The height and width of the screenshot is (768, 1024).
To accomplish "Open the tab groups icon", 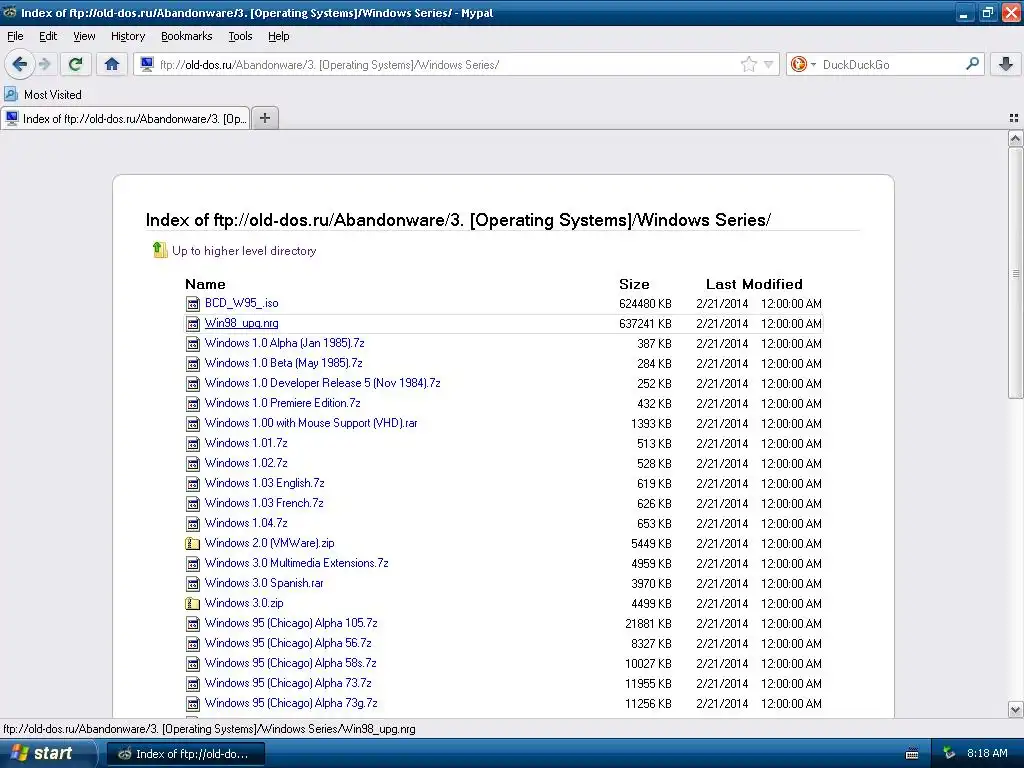I will point(1014,118).
